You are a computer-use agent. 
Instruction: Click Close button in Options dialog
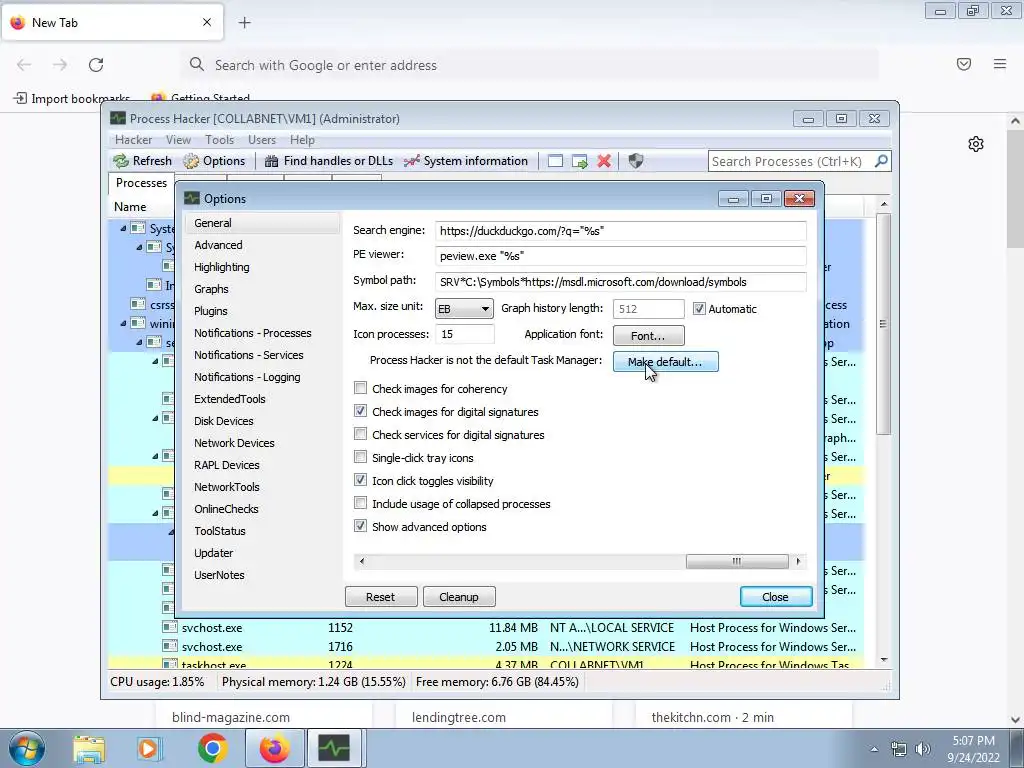pos(776,597)
